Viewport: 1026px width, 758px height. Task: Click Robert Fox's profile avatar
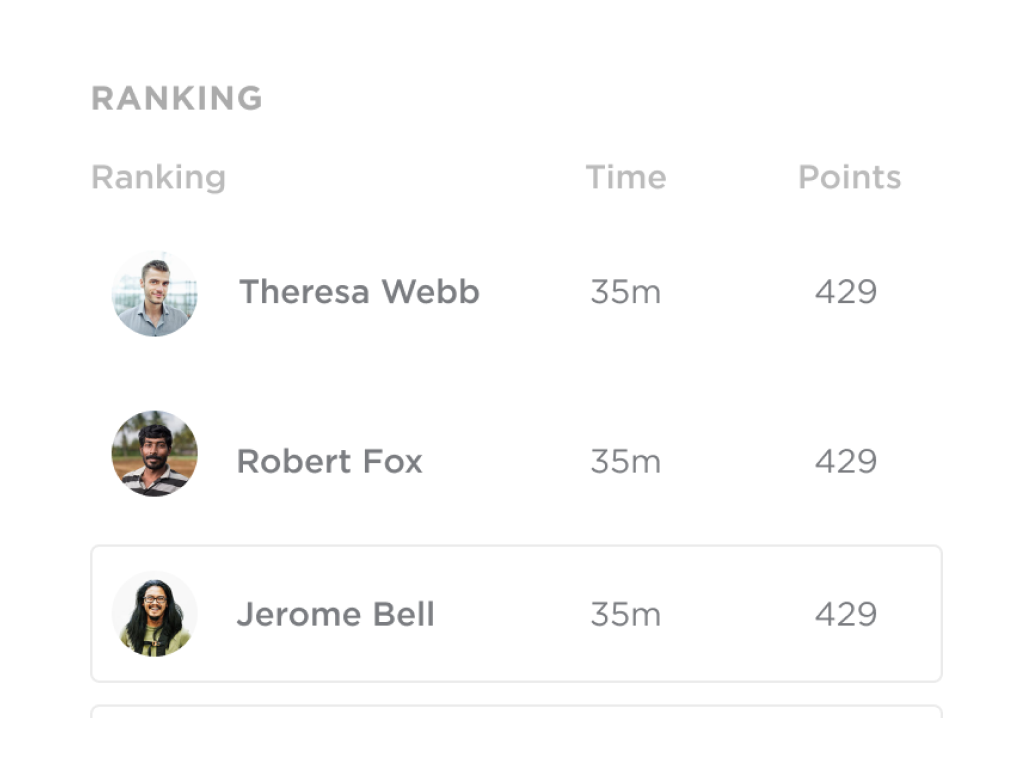(x=154, y=454)
